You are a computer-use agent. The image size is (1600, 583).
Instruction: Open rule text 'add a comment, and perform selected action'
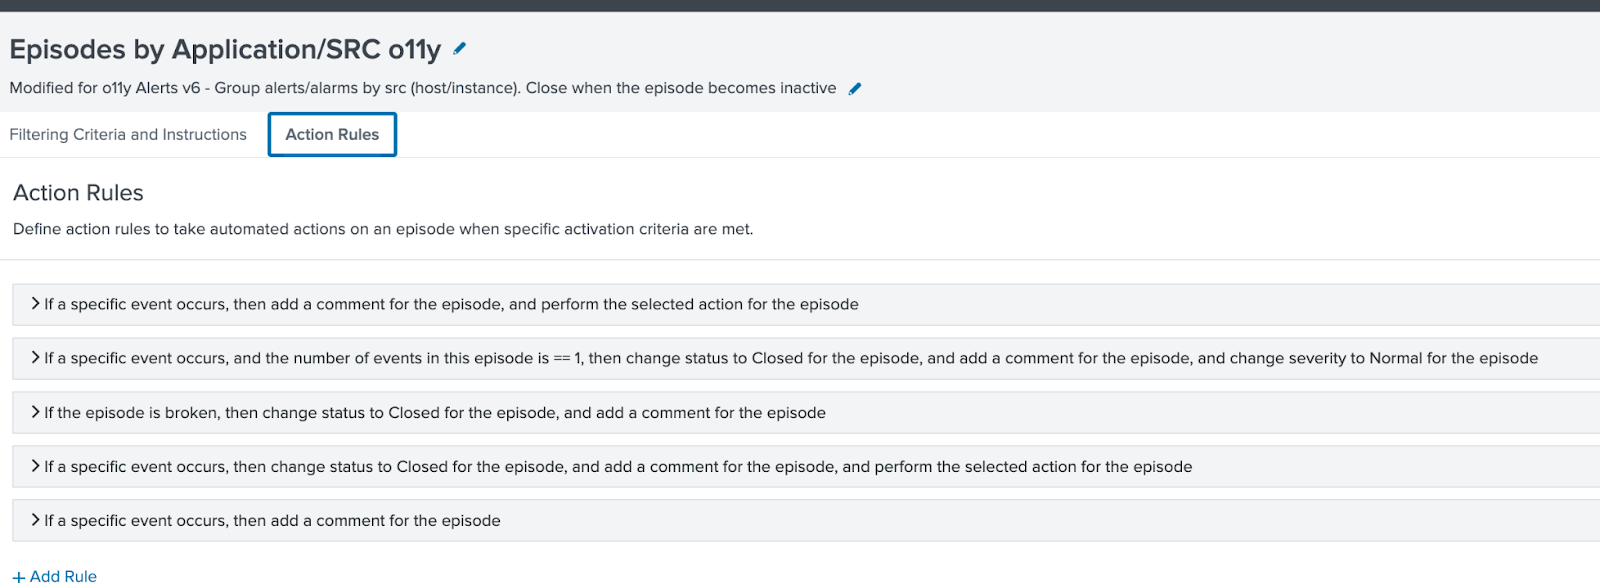tap(451, 304)
